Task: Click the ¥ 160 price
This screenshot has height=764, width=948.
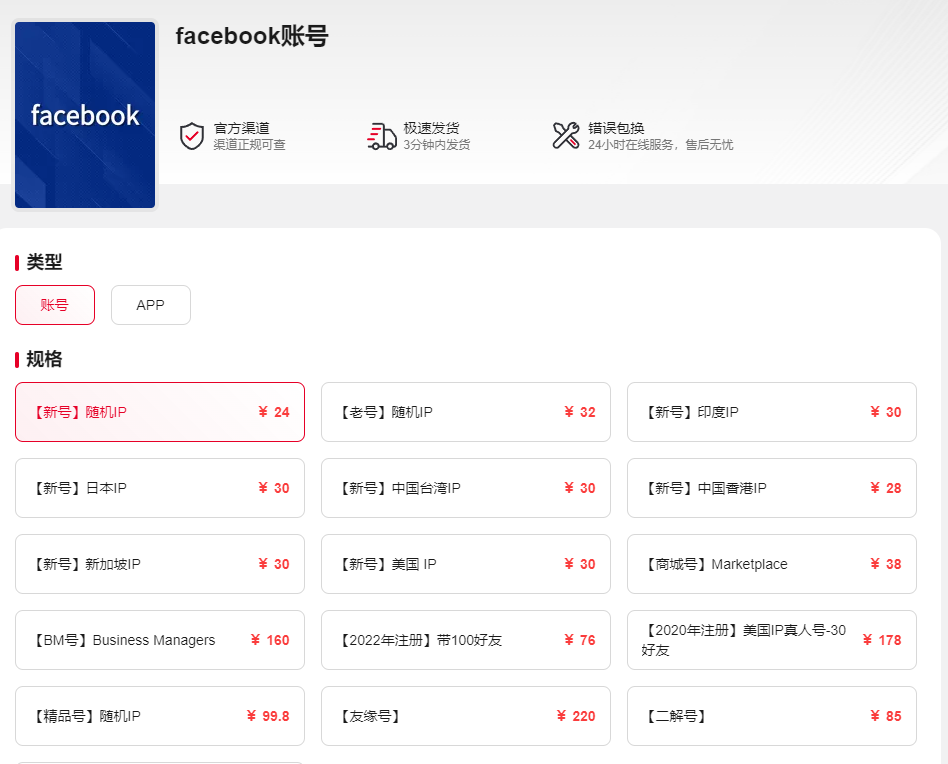Action: pyautogui.click(x=270, y=641)
